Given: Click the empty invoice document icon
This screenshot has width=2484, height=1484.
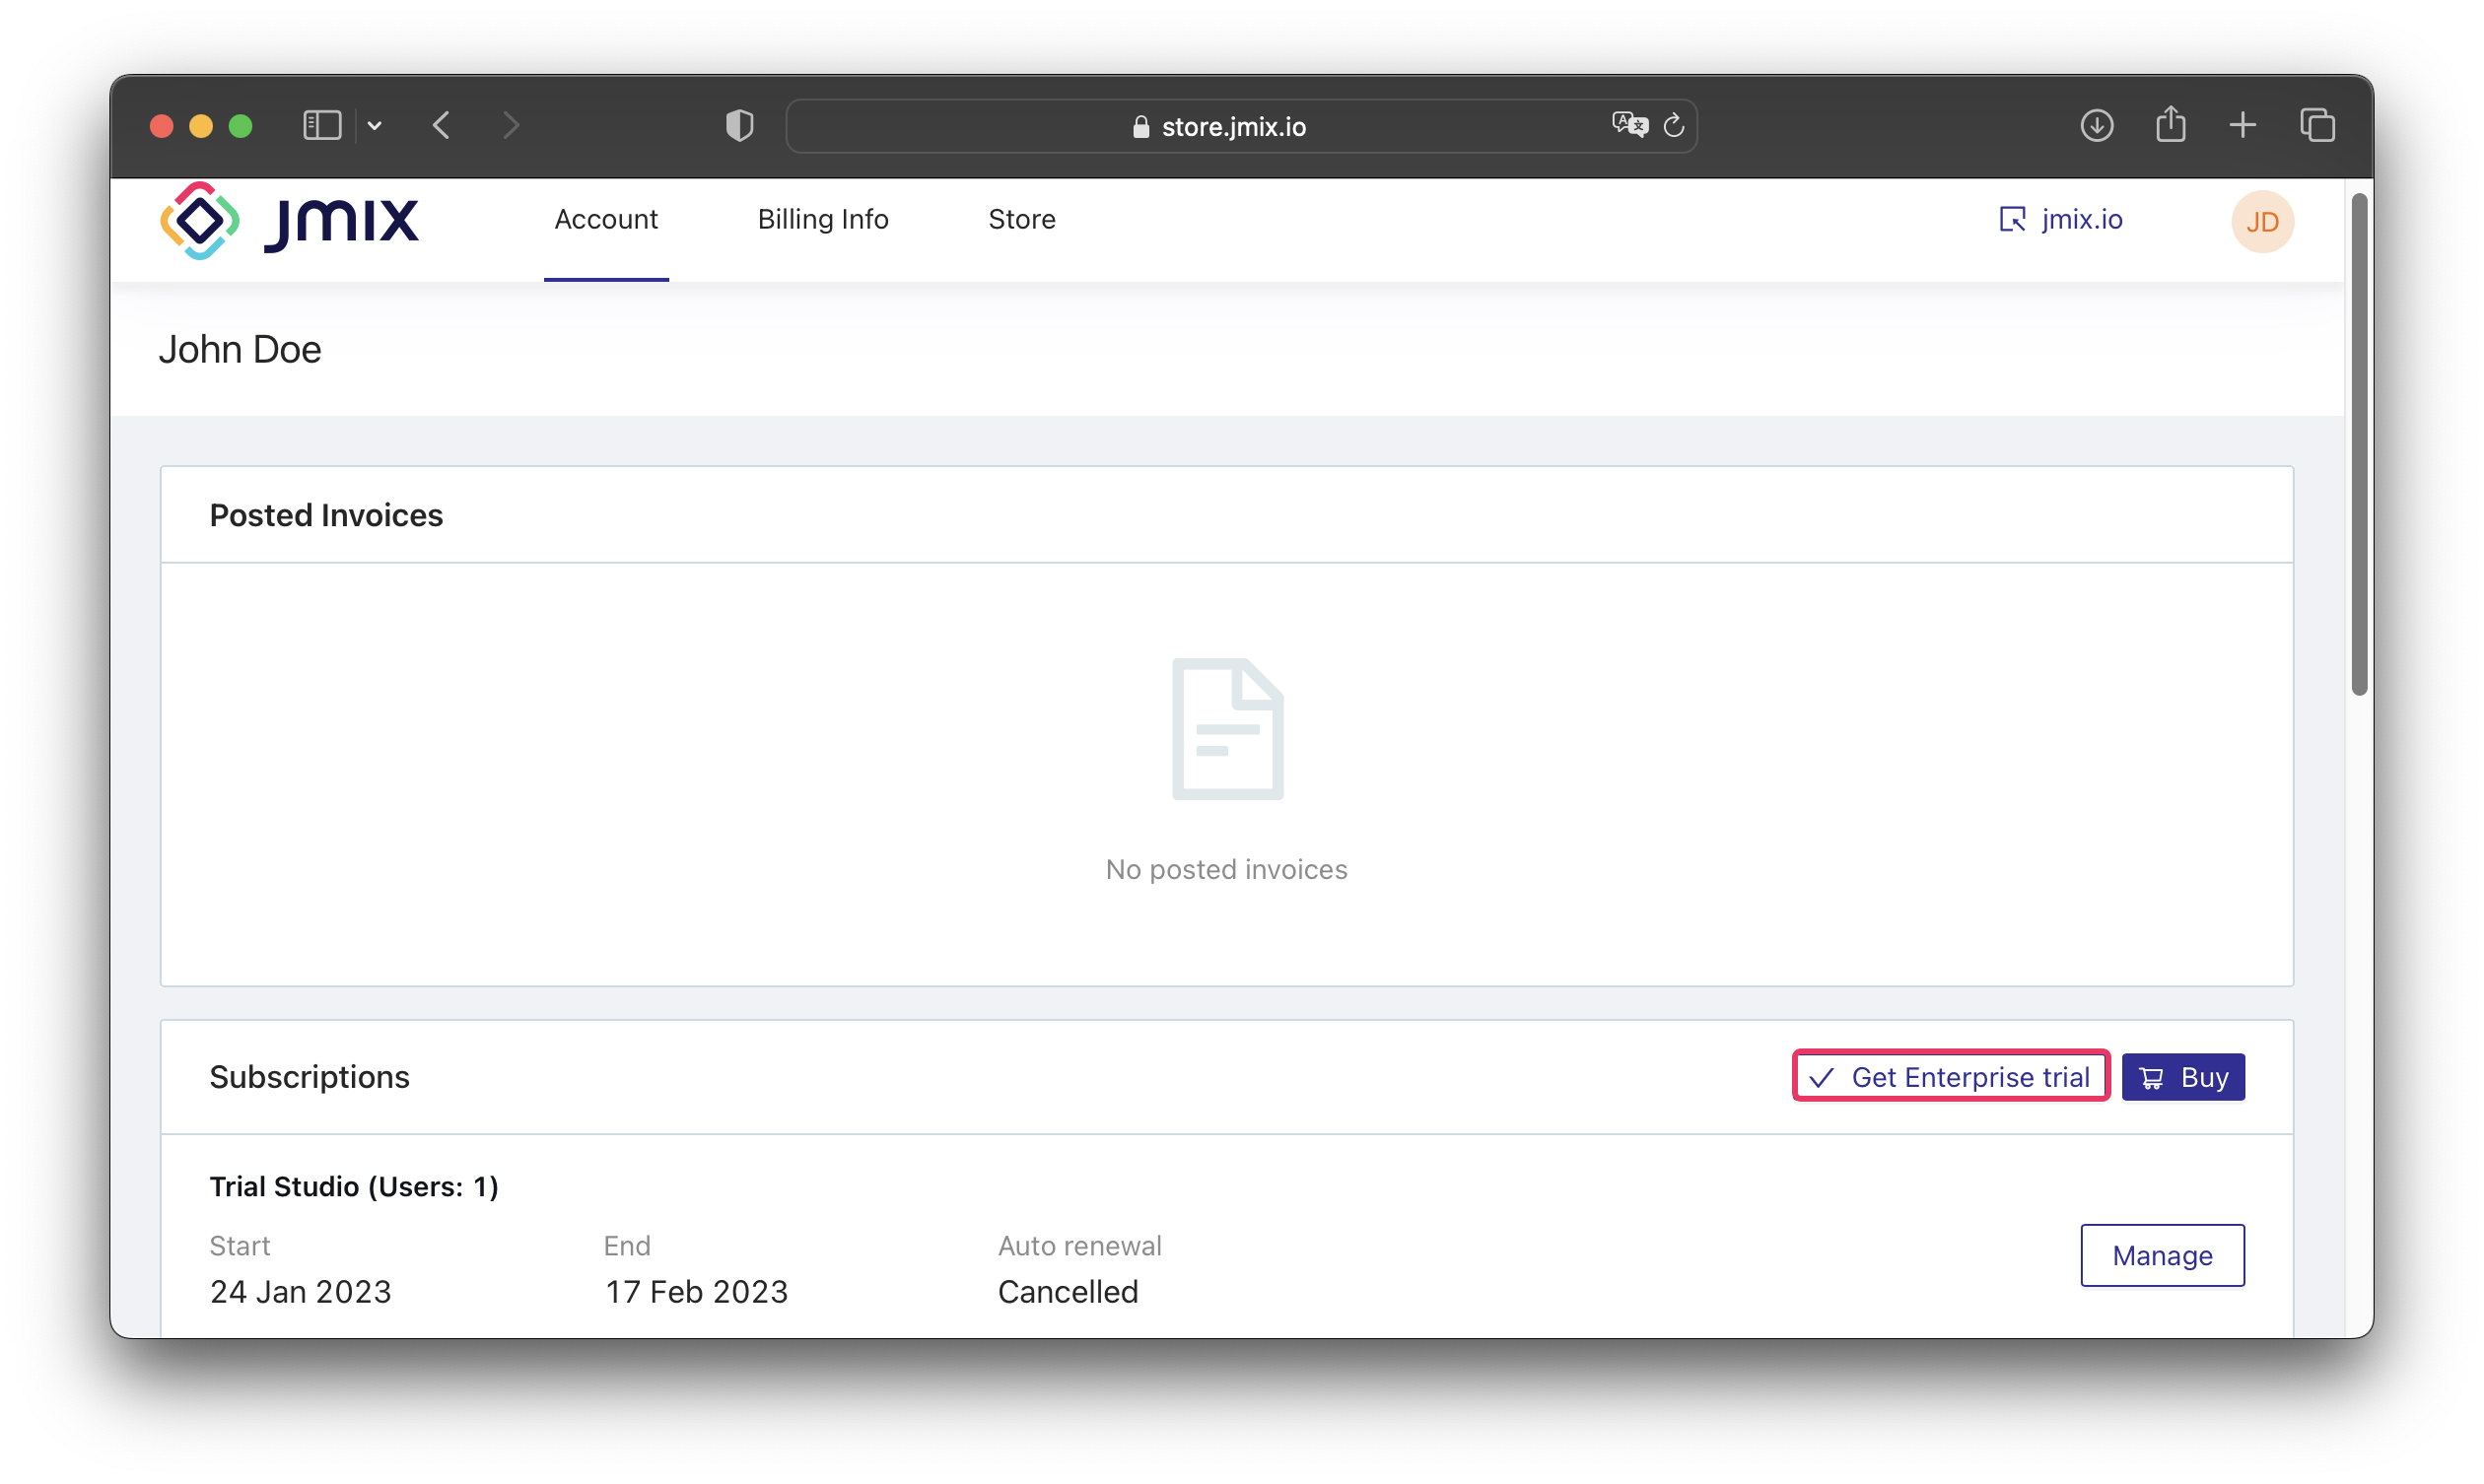Looking at the screenshot, I should (x=1228, y=728).
